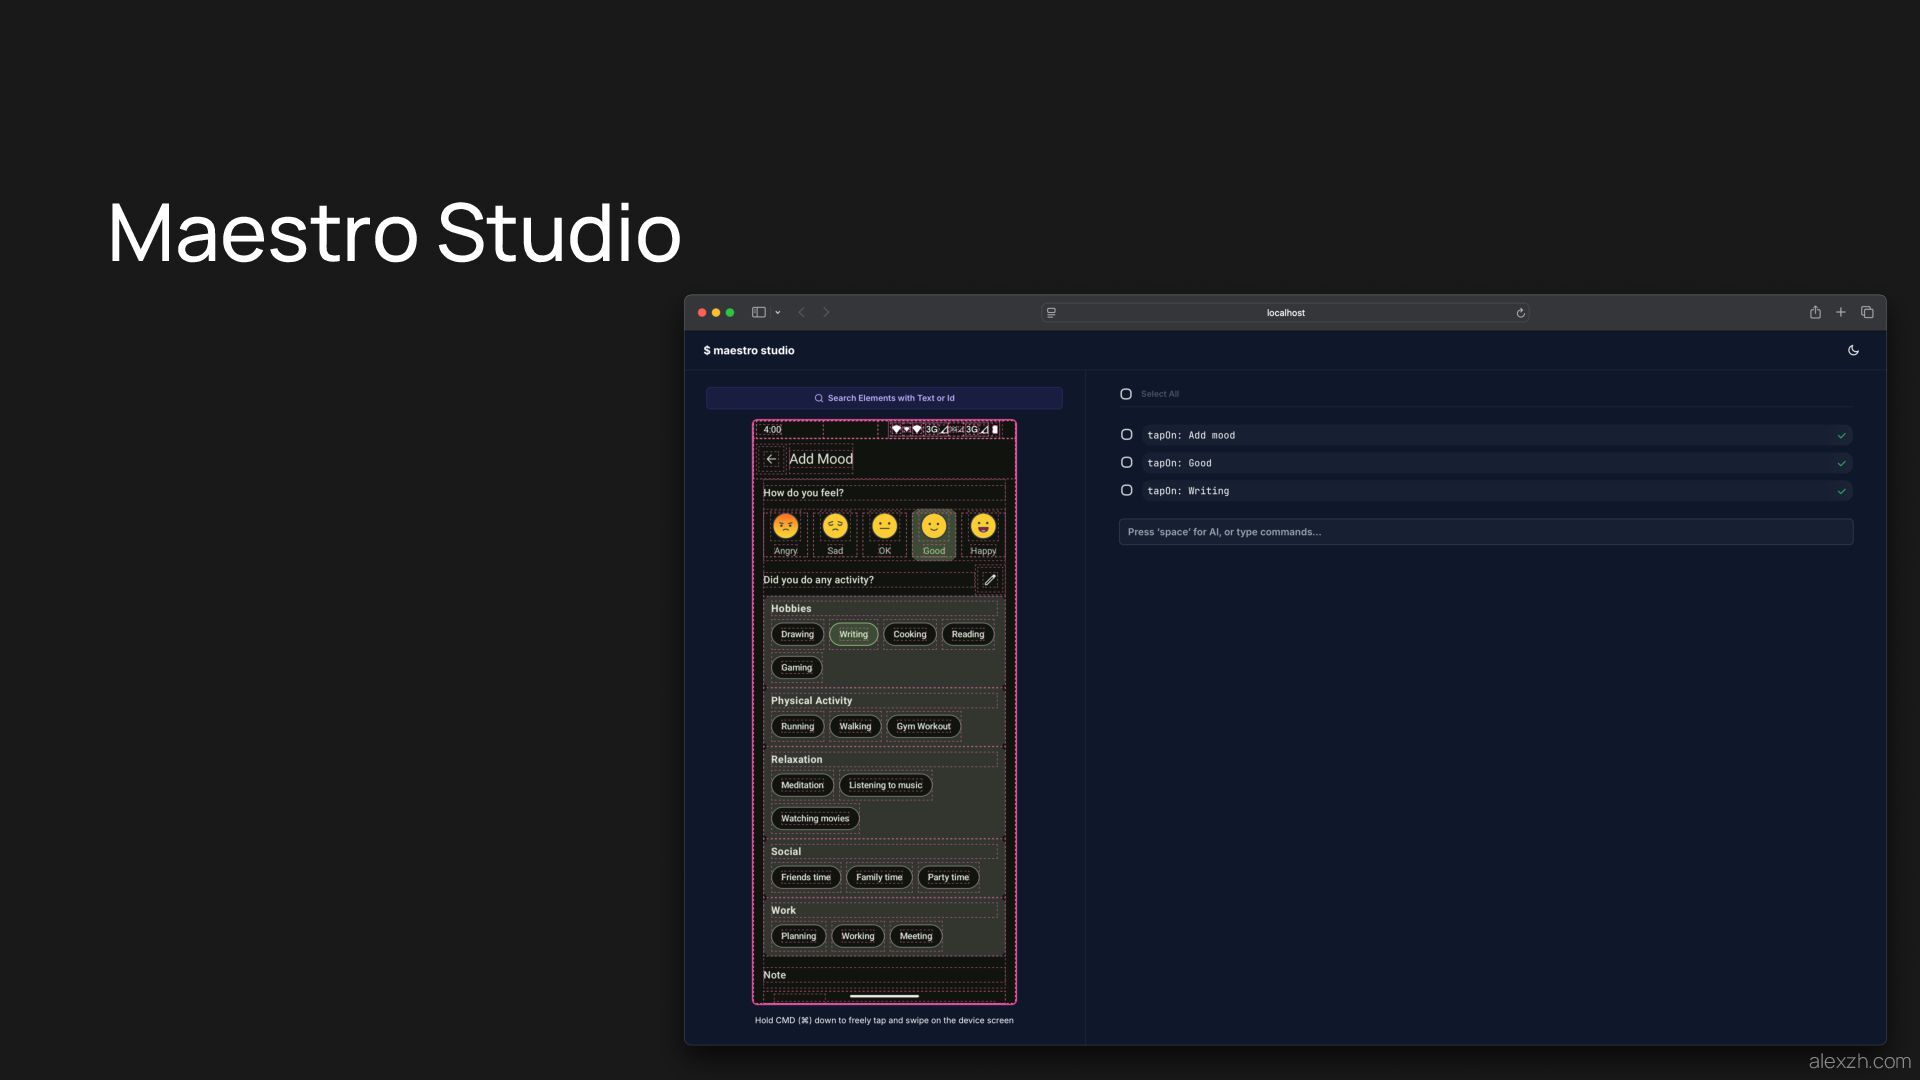Click the tab overview icon
1920x1080 pixels.
click(x=1867, y=312)
